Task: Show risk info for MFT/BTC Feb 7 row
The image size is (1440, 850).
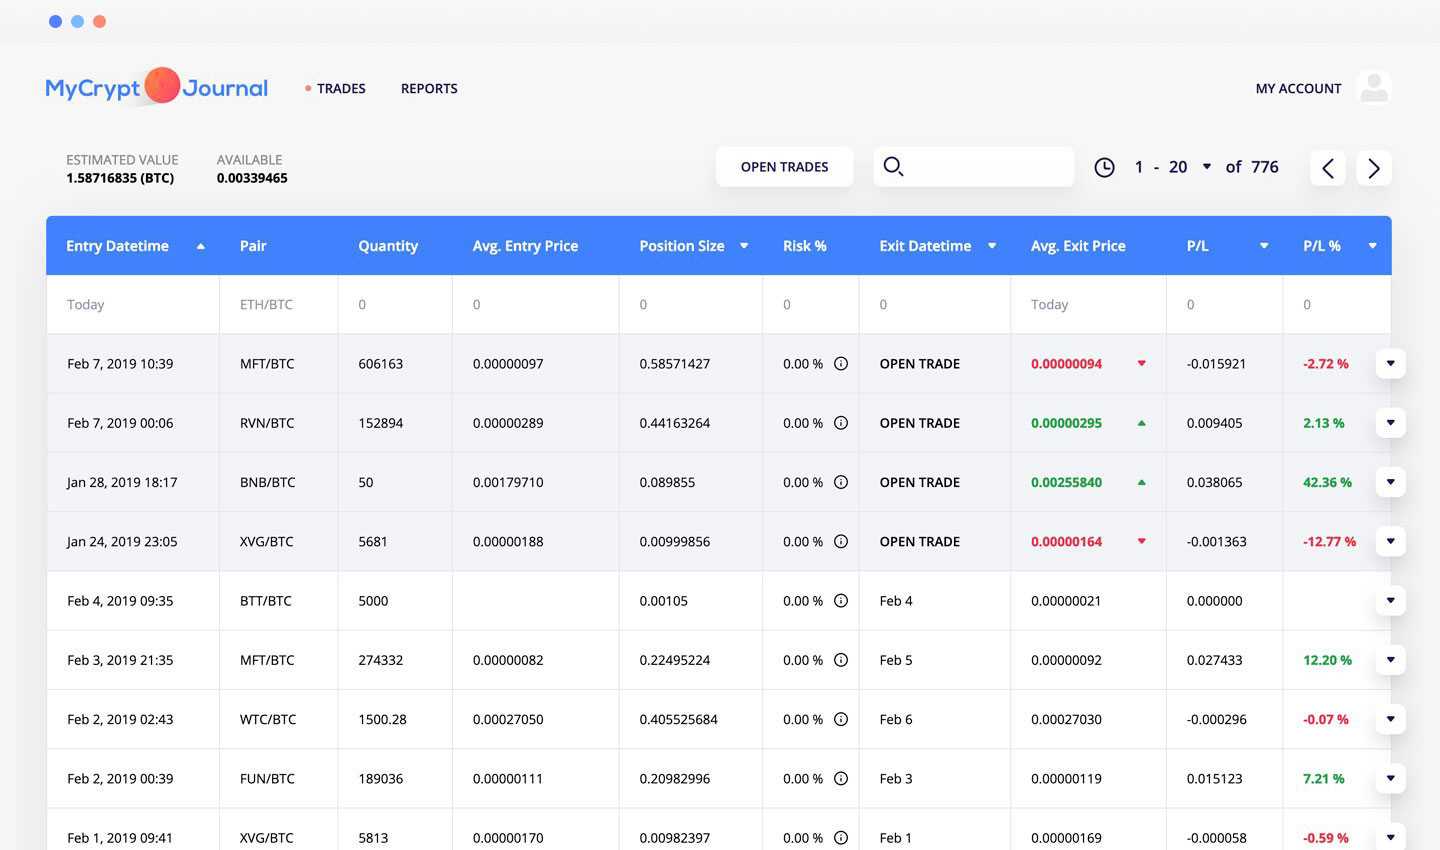Action: (x=841, y=364)
